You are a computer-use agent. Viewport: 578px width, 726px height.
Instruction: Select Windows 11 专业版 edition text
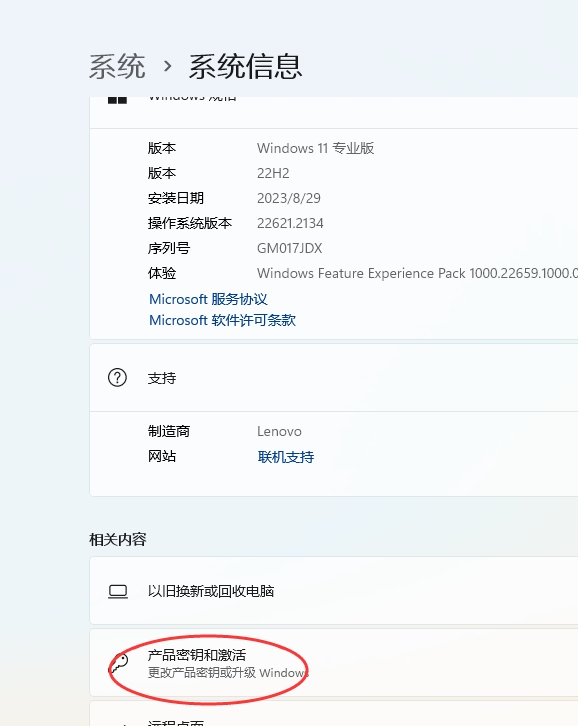coord(315,148)
